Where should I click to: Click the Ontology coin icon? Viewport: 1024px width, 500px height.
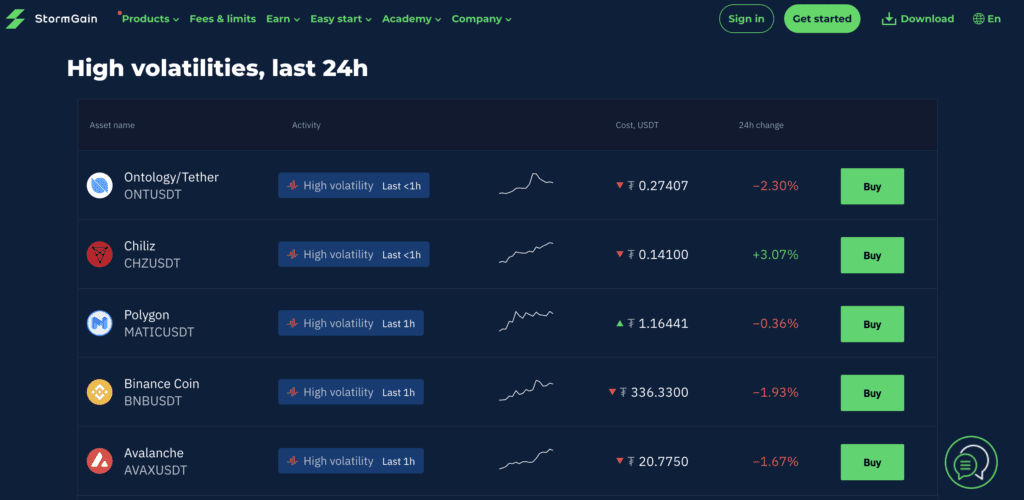click(100, 186)
